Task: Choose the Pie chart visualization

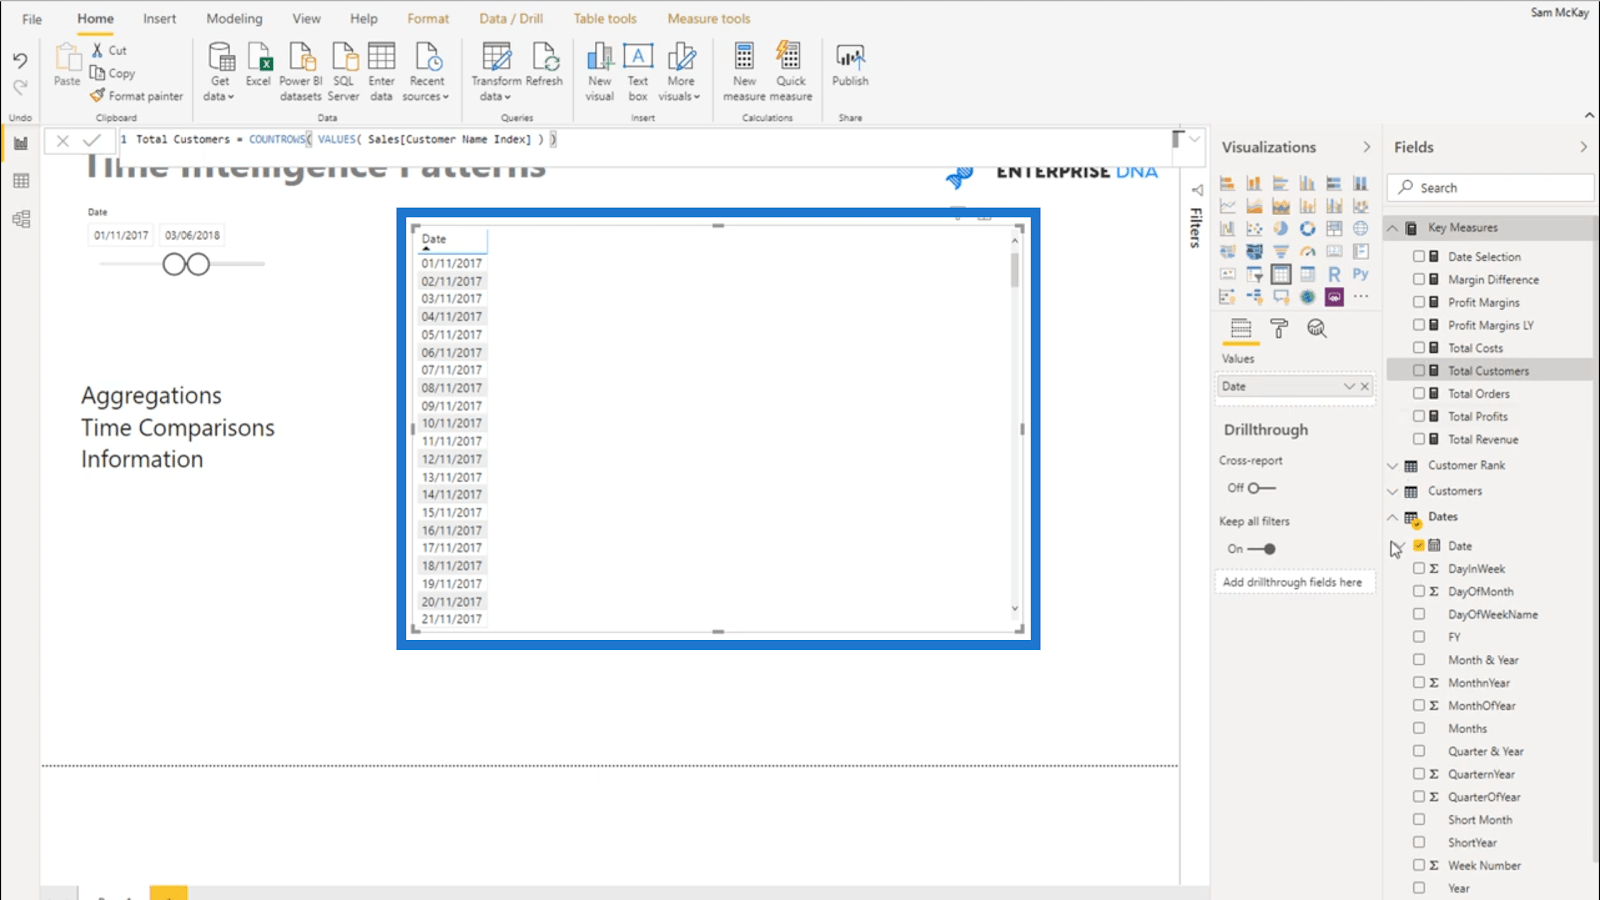Action: tap(1281, 228)
